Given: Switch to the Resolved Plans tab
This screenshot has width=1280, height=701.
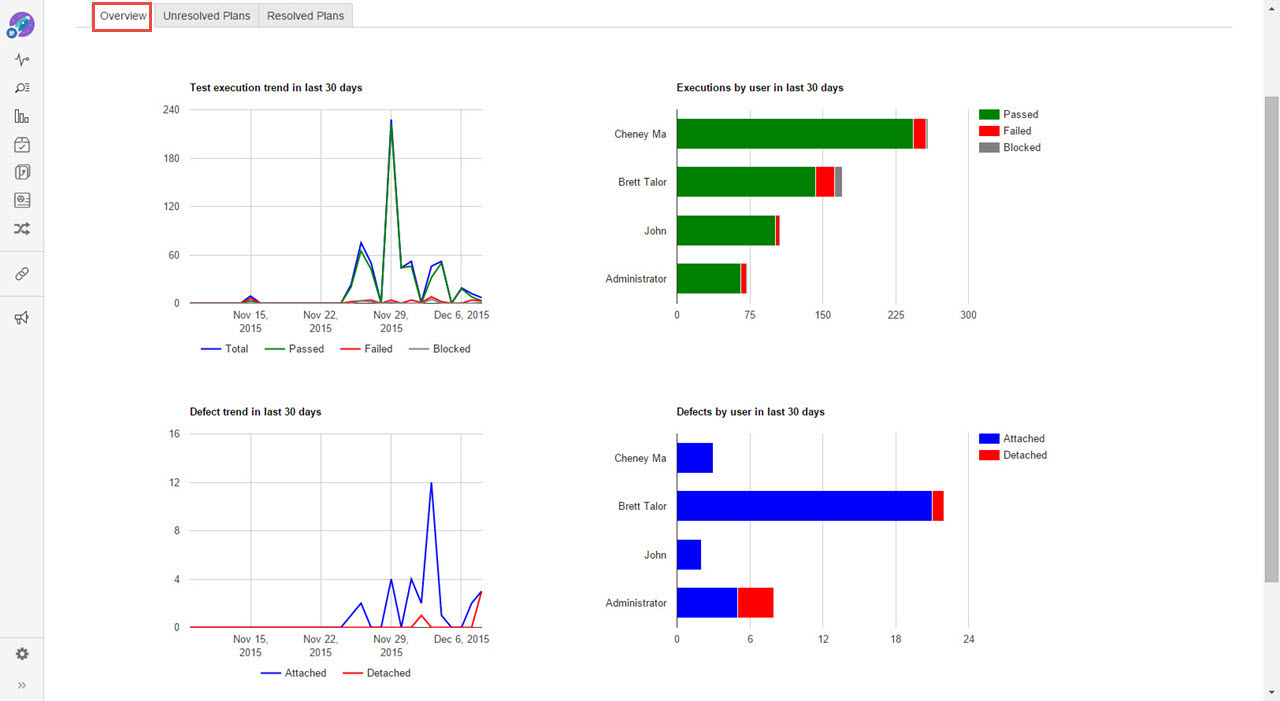Looking at the screenshot, I should pyautogui.click(x=305, y=16).
